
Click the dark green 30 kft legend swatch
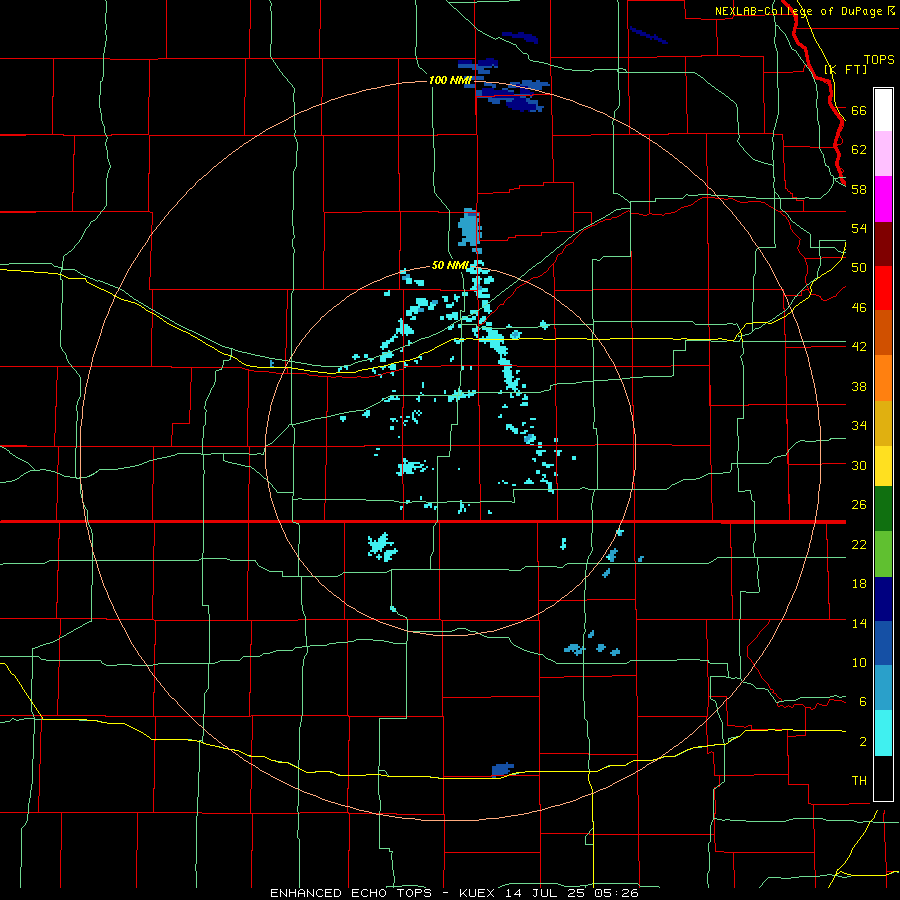click(883, 509)
